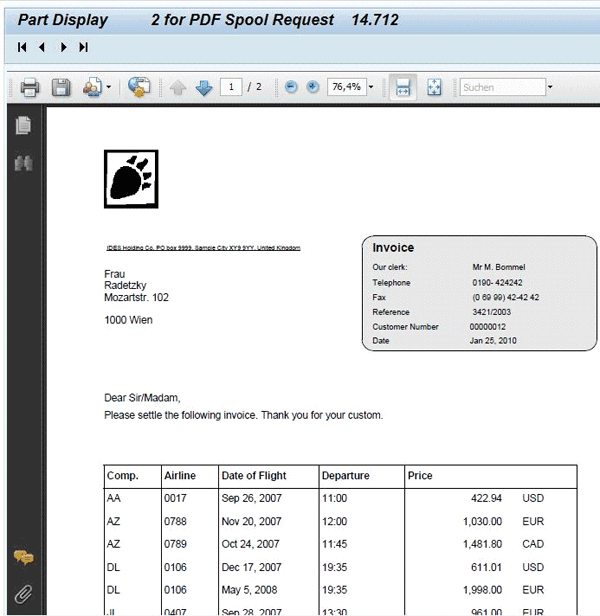Open the Comments panel icon
Viewport: 600px width, 616px height.
23,557
